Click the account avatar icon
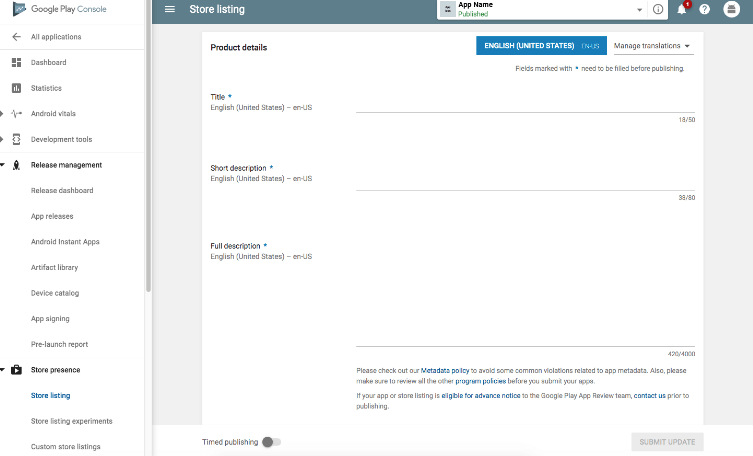753x456 pixels. tap(731, 9)
